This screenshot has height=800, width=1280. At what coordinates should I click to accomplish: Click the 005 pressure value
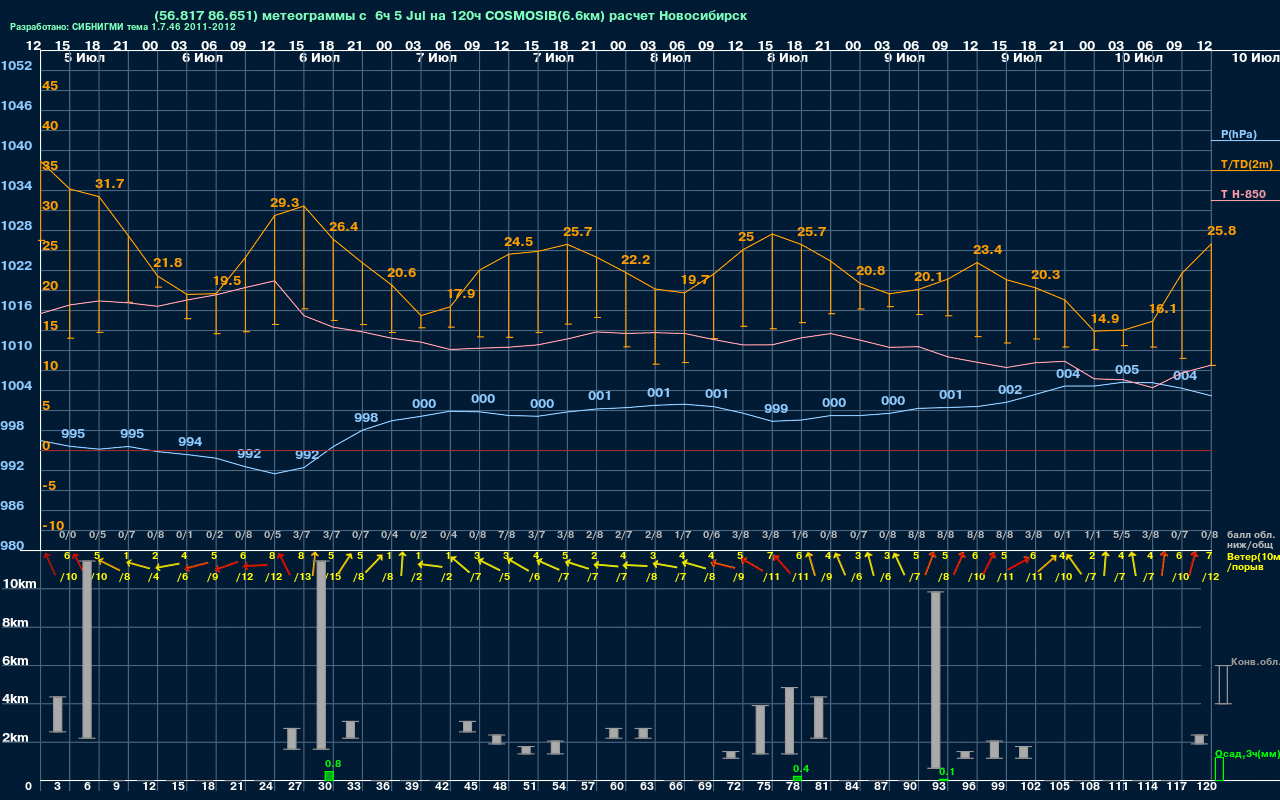pos(1127,370)
